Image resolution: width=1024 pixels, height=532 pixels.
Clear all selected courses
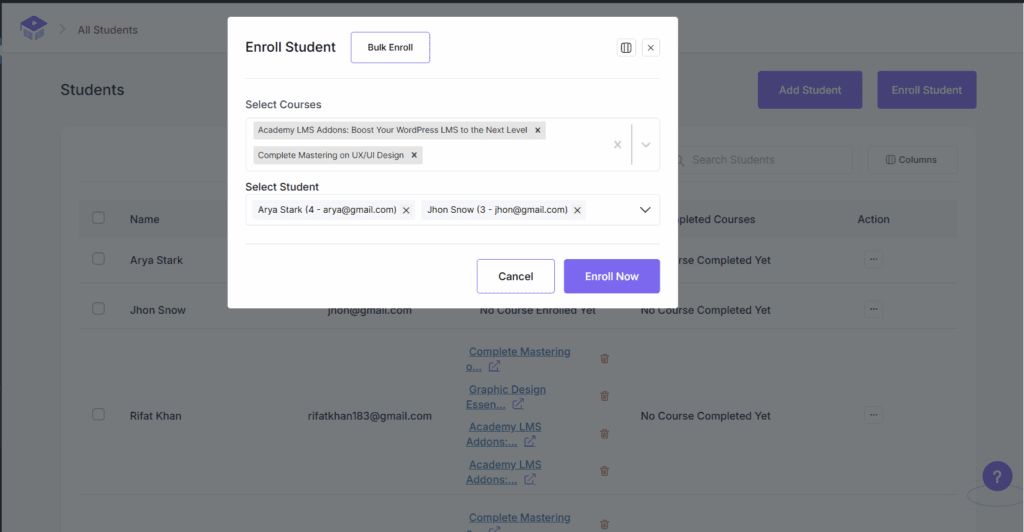click(x=617, y=144)
